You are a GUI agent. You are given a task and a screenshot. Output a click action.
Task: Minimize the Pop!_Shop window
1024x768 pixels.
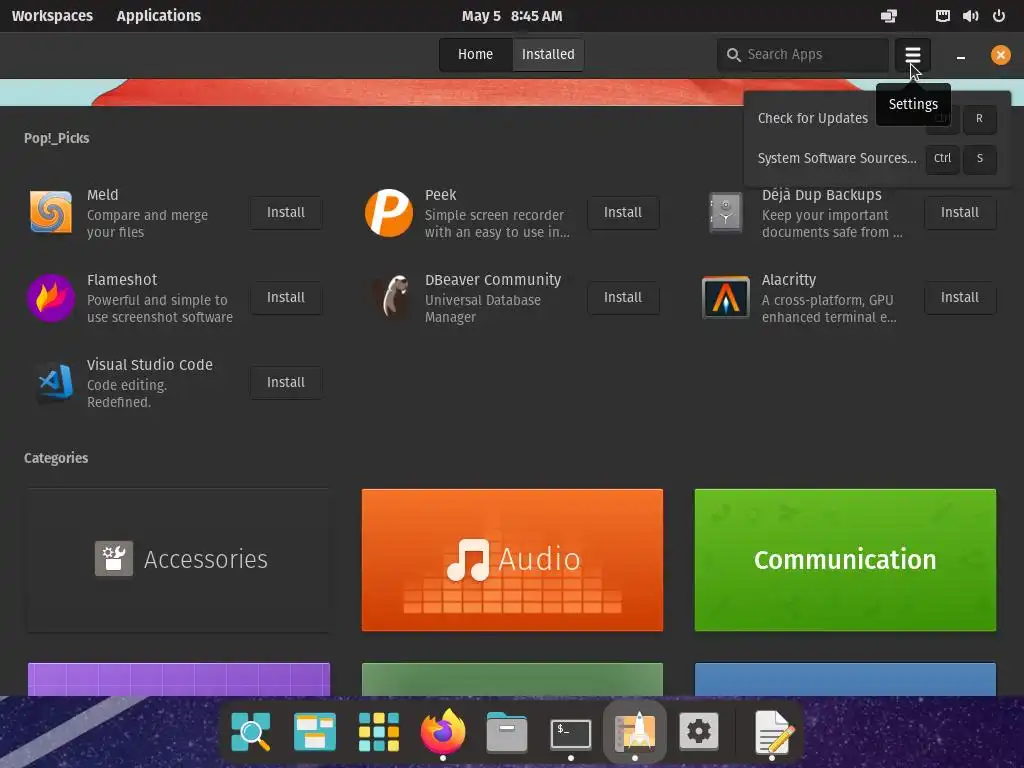coord(961,56)
